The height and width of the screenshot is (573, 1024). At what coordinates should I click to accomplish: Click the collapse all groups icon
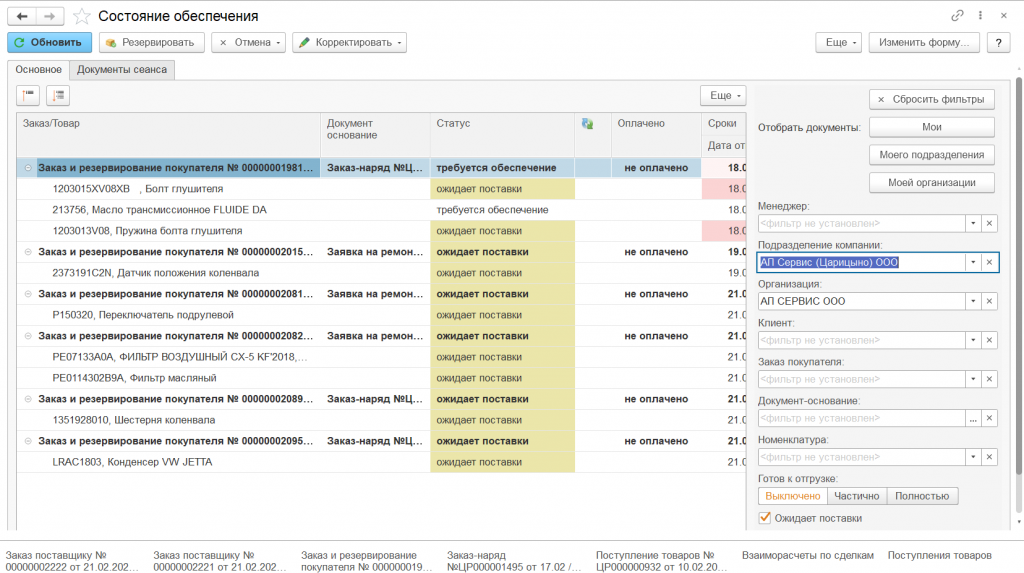[28, 95]
